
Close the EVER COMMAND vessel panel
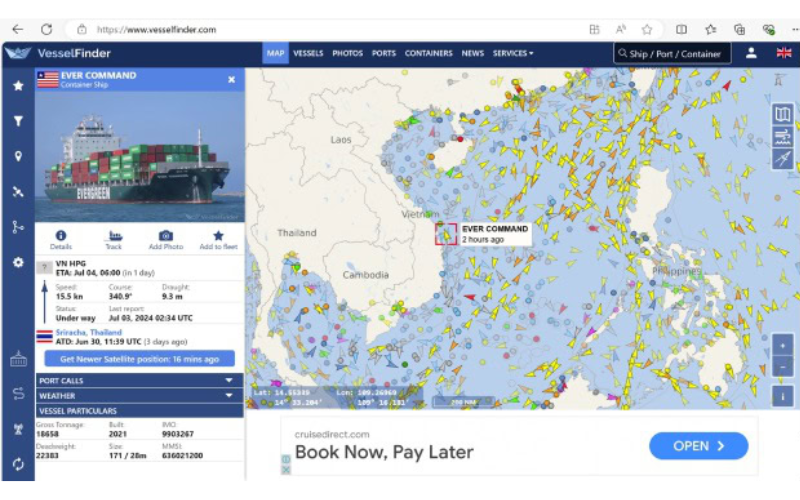[x=232, y=80]
